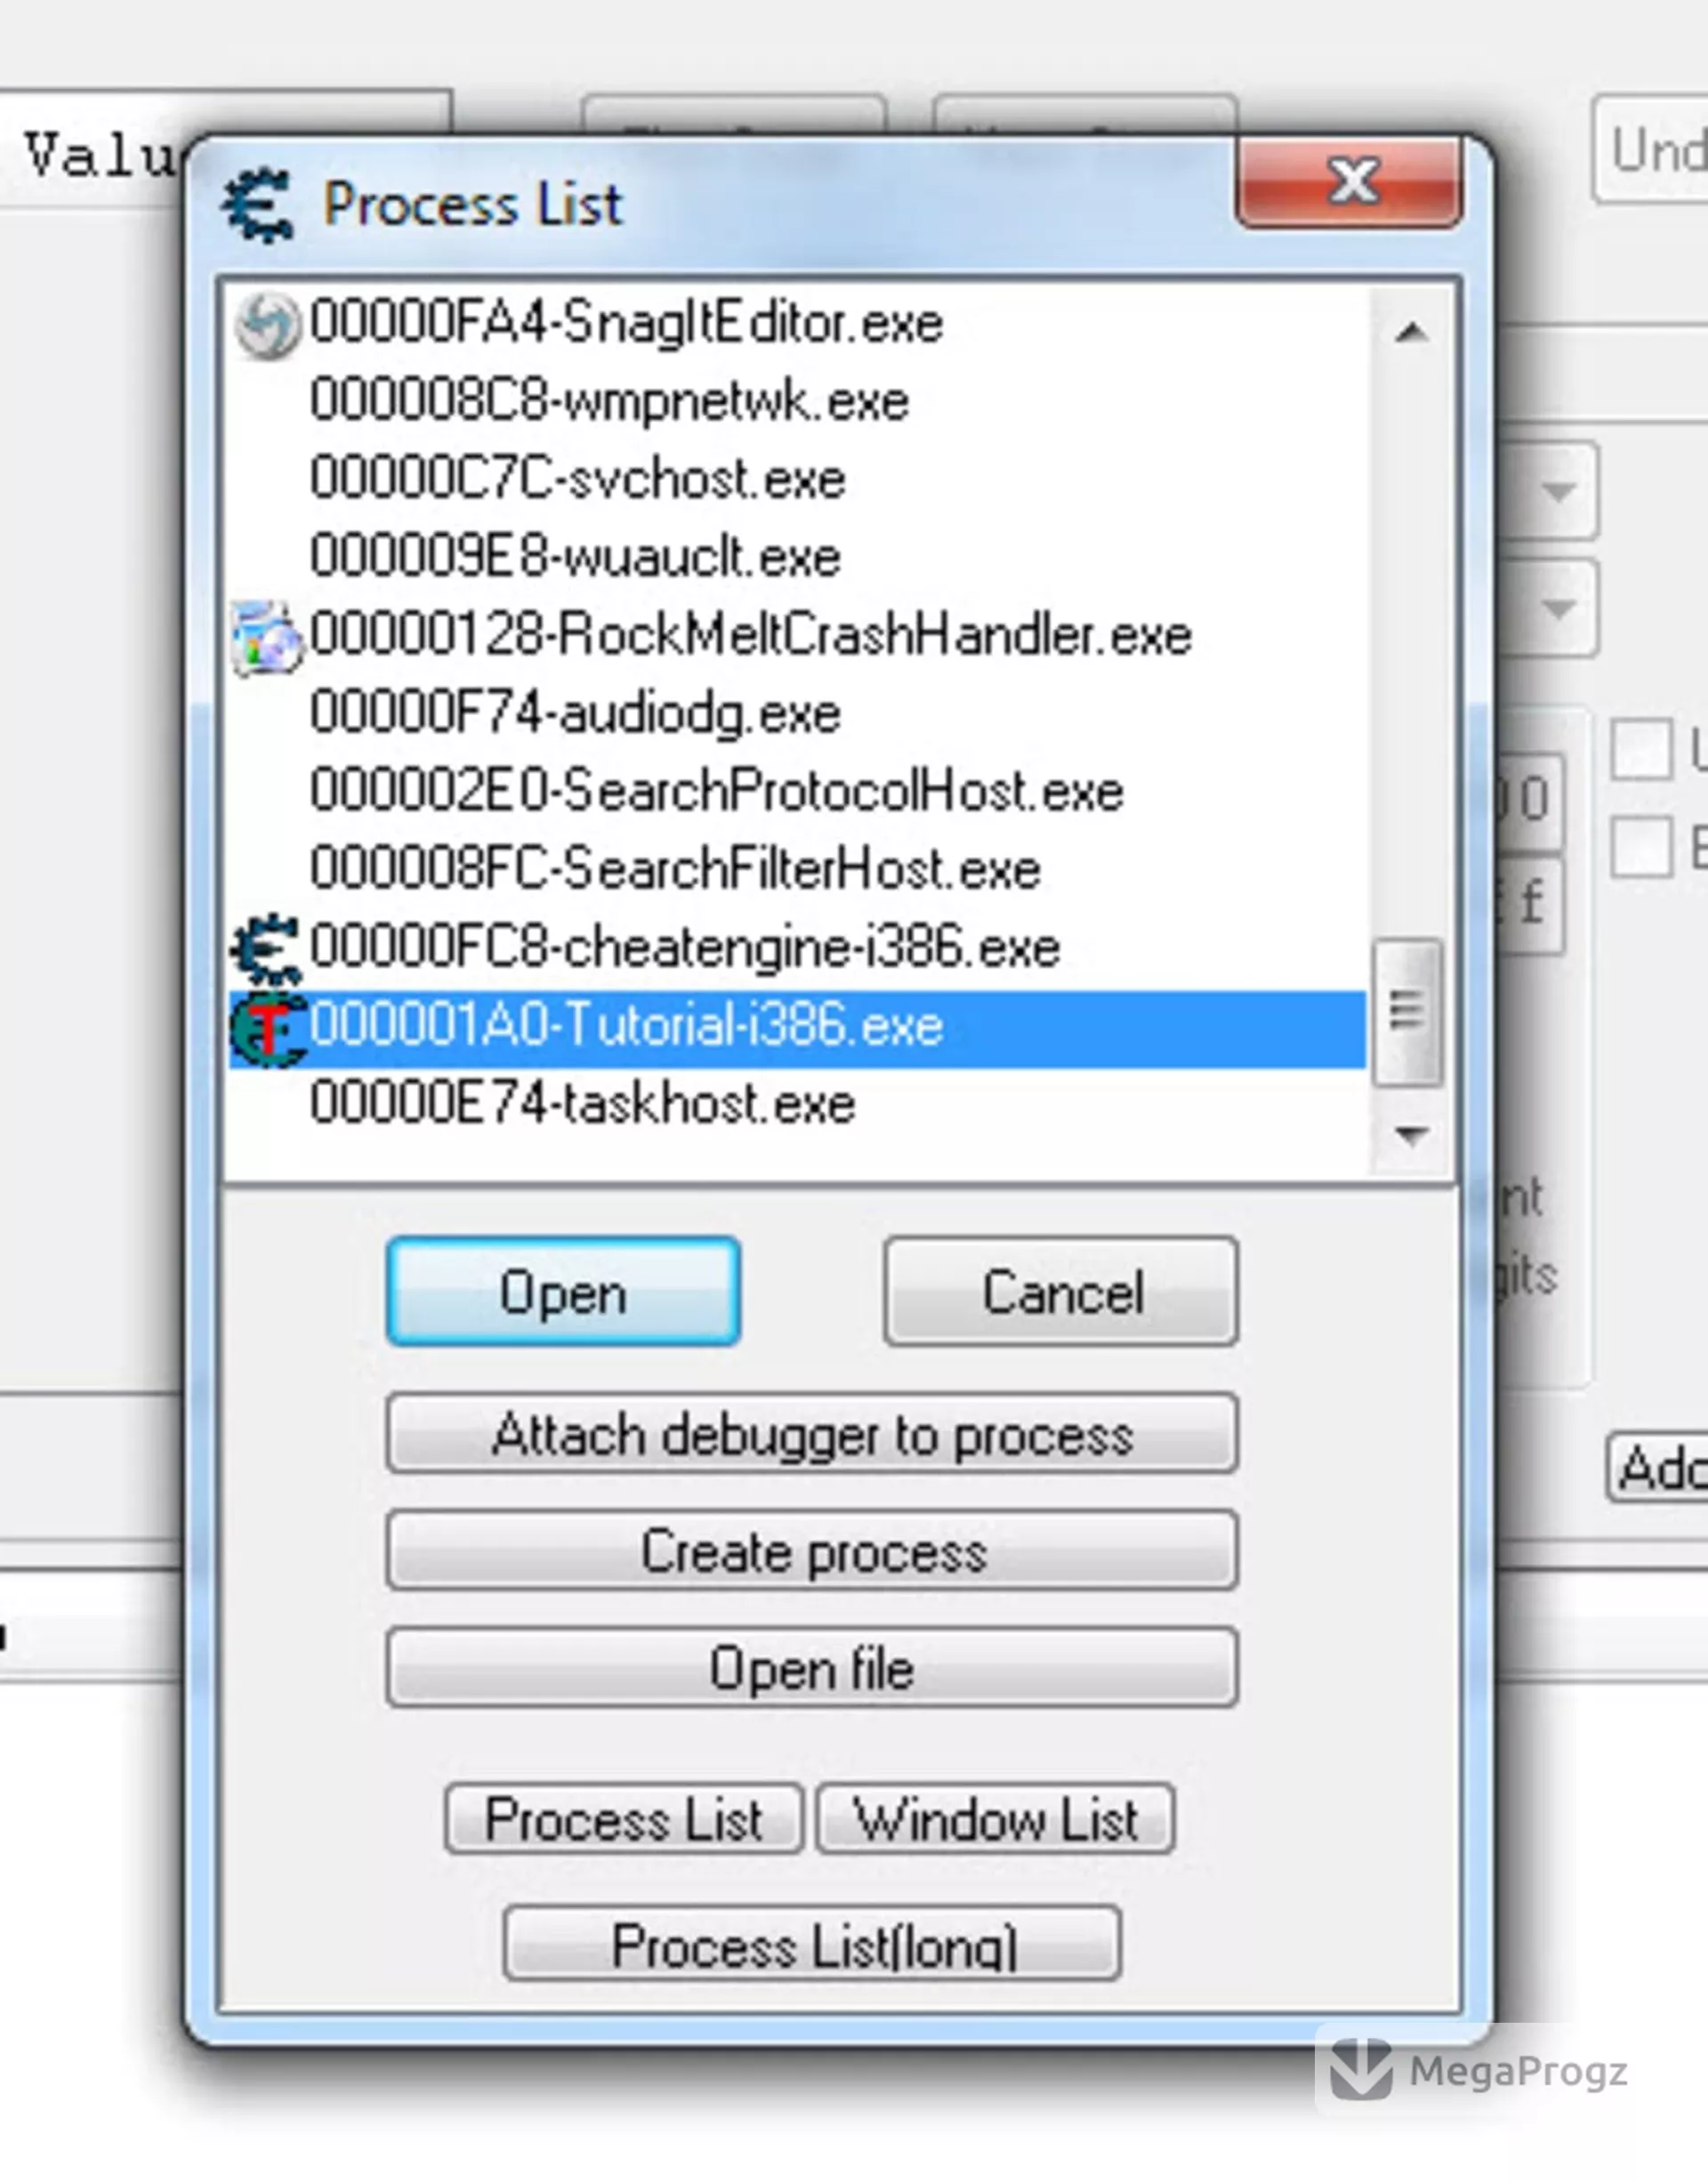Switch to Process List view

624,1819
